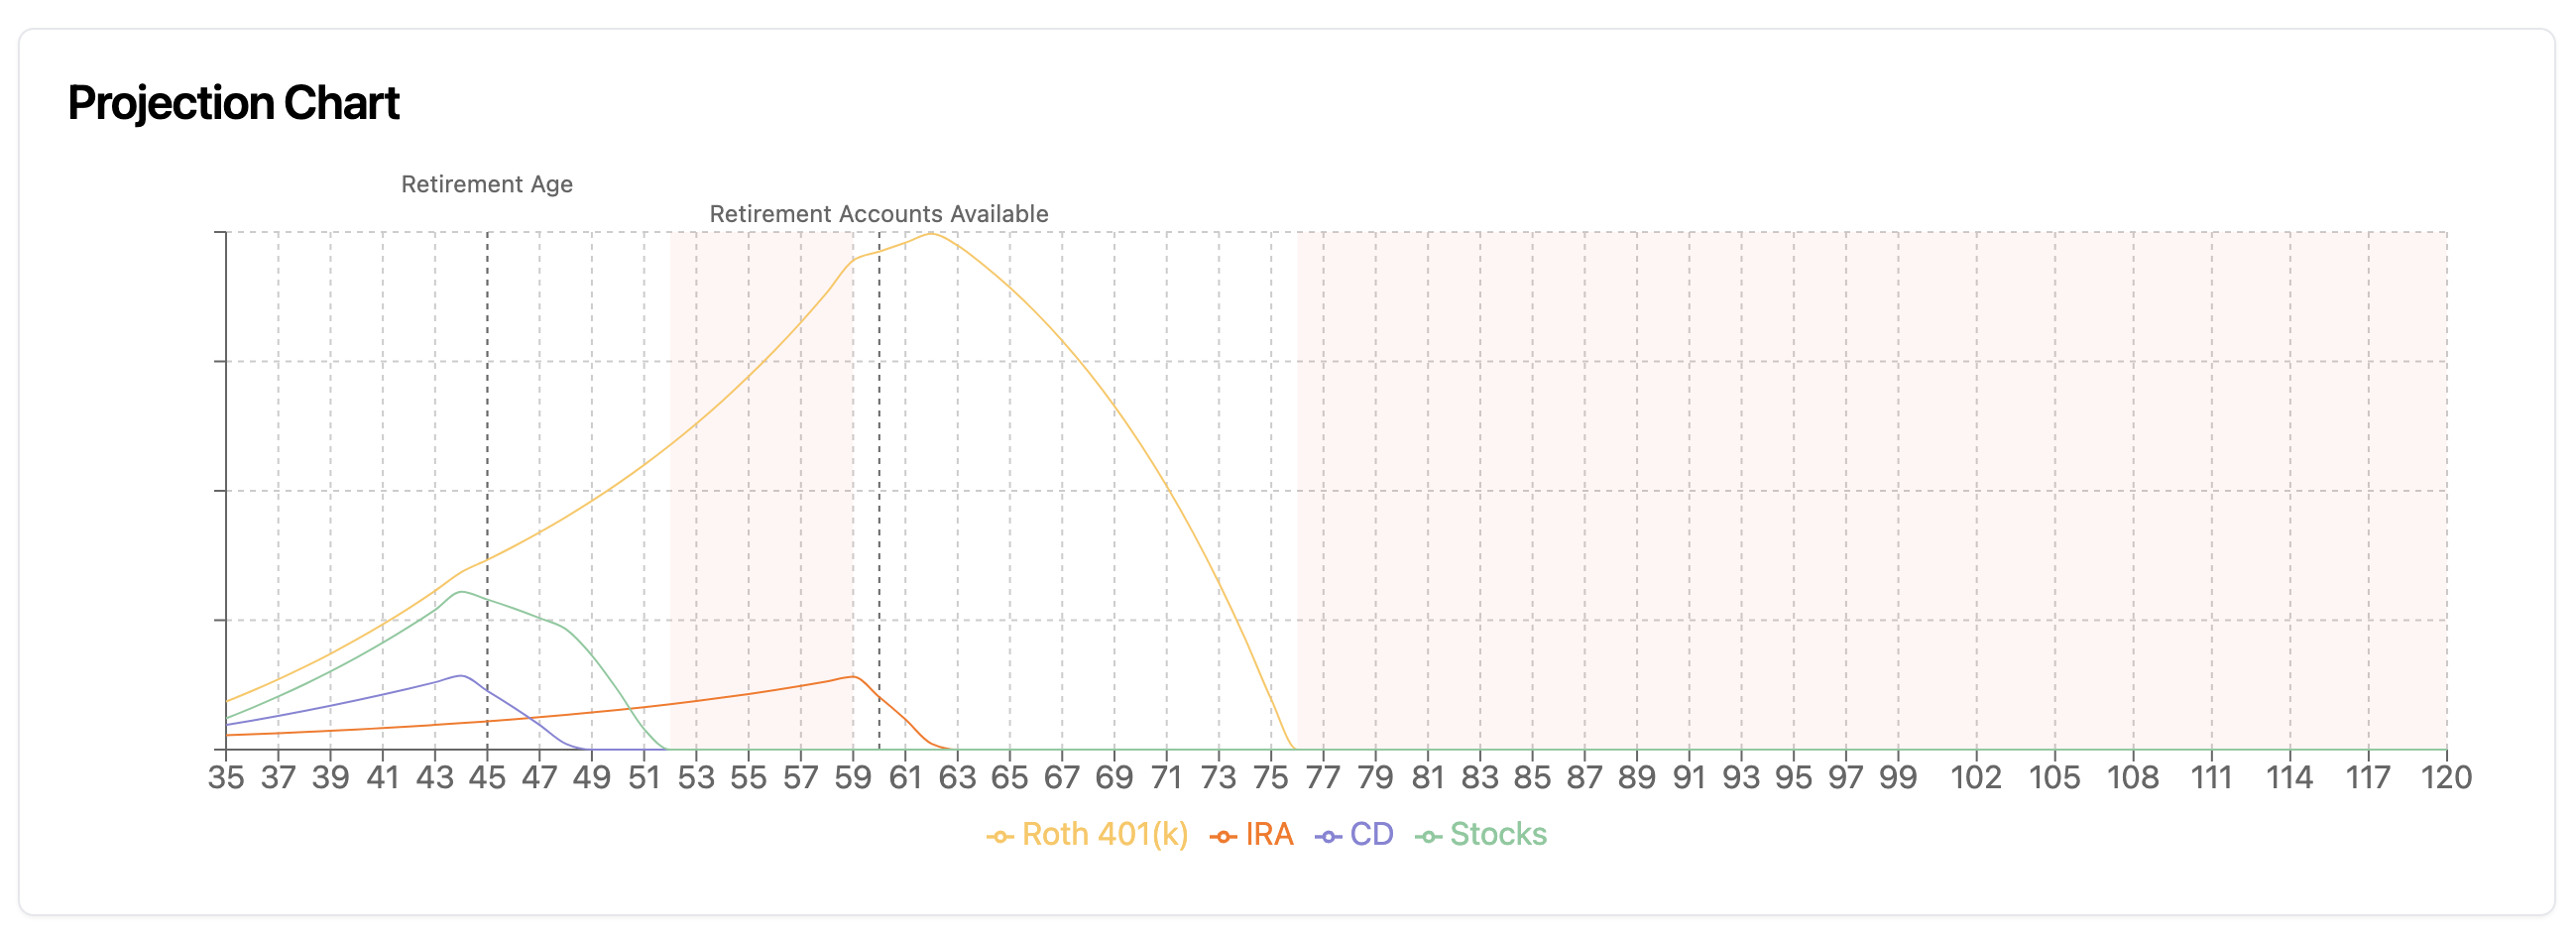Click the CD legend marker icon
2576x936 pixels.
(x=1328, y=837)
